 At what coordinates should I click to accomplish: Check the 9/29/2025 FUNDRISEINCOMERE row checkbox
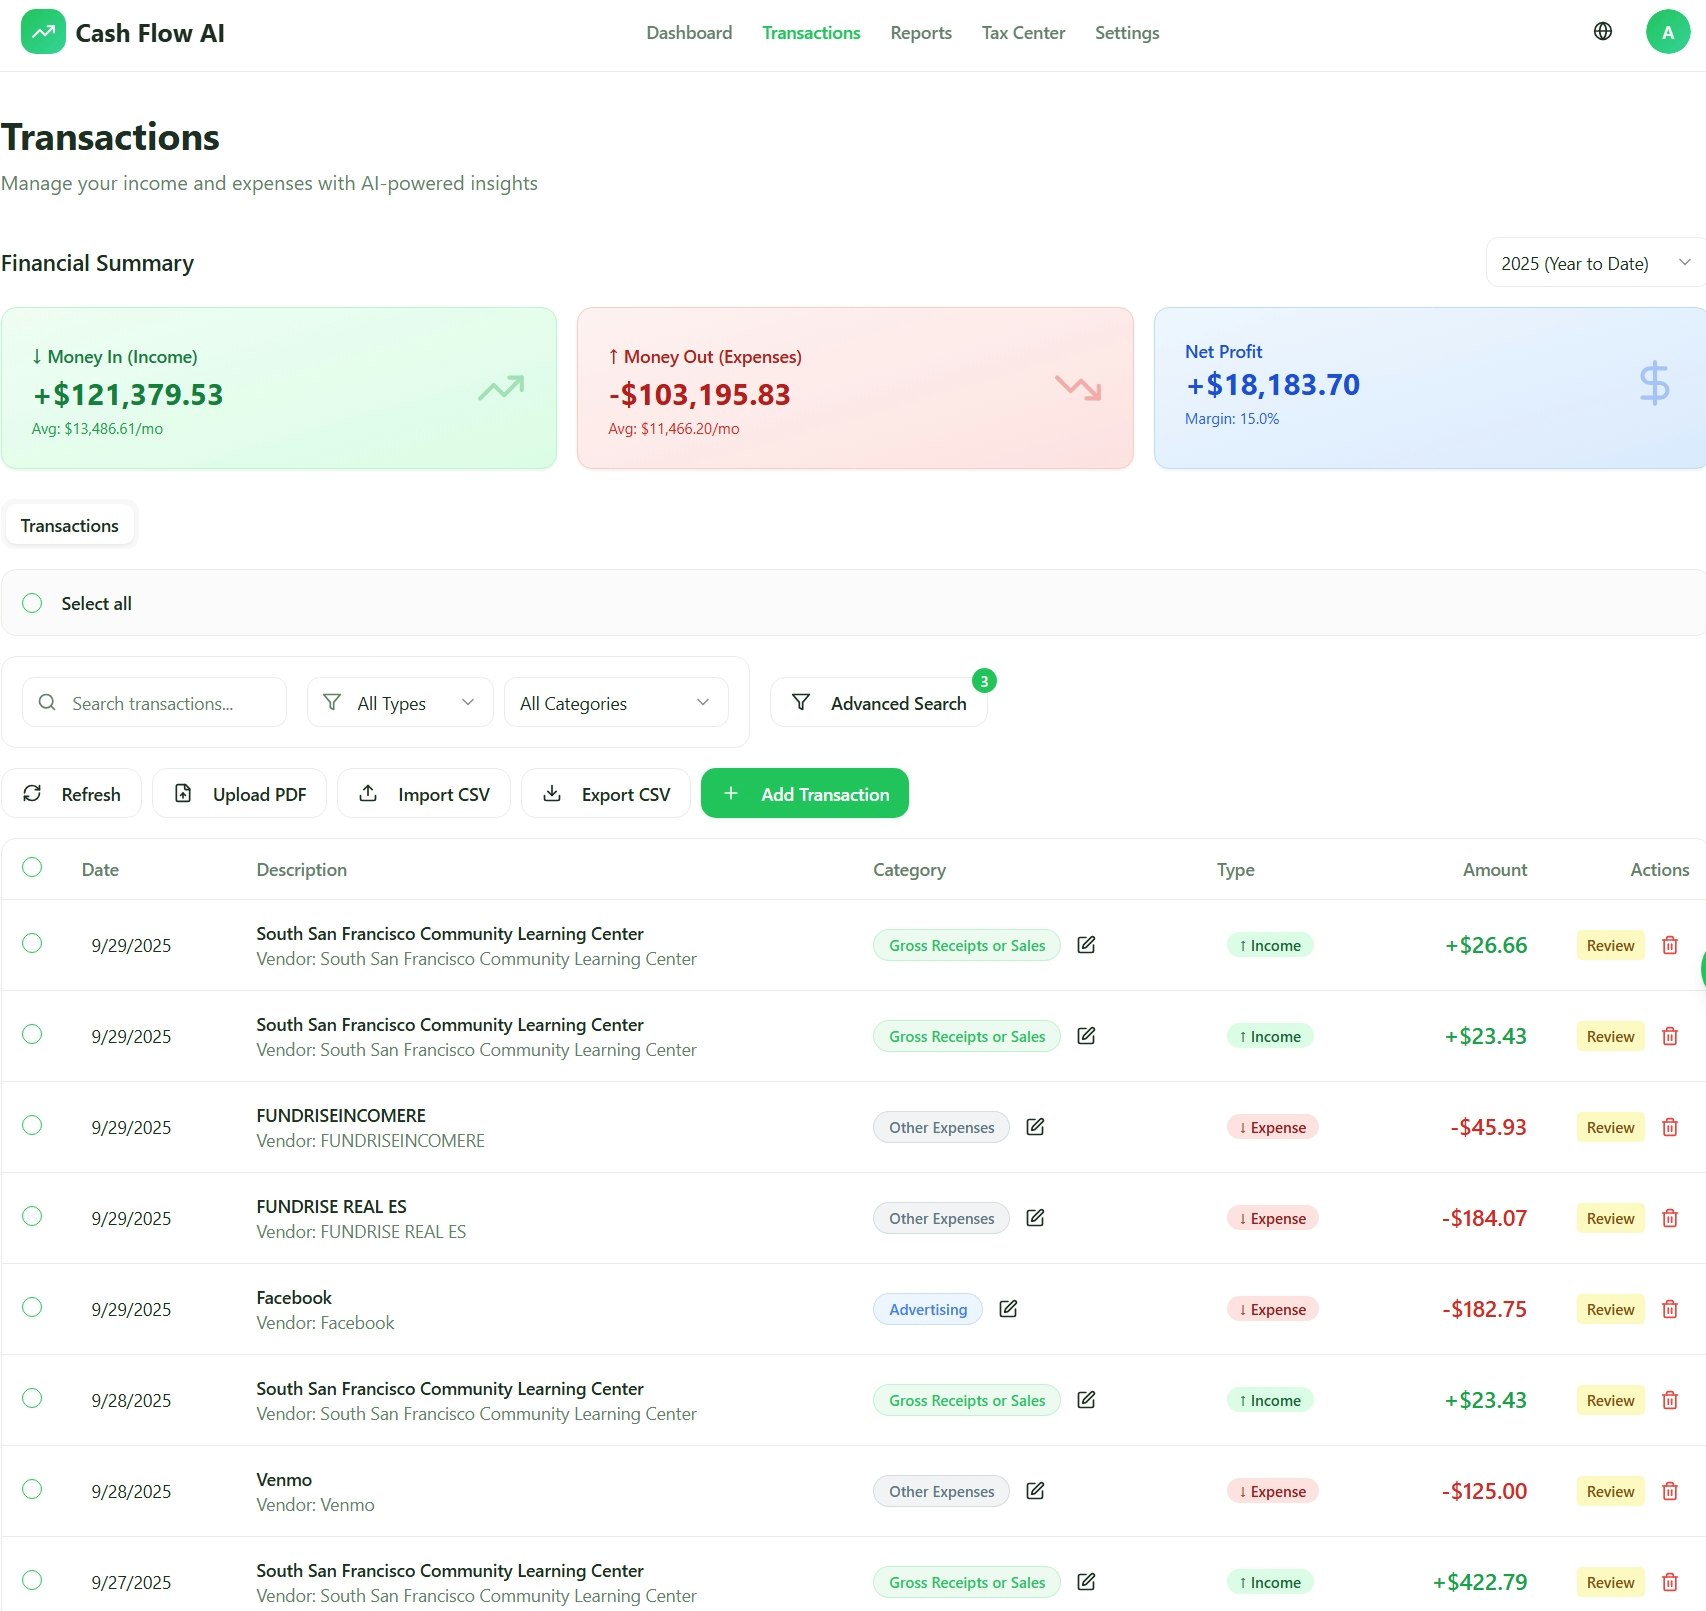click(32, 1126)
